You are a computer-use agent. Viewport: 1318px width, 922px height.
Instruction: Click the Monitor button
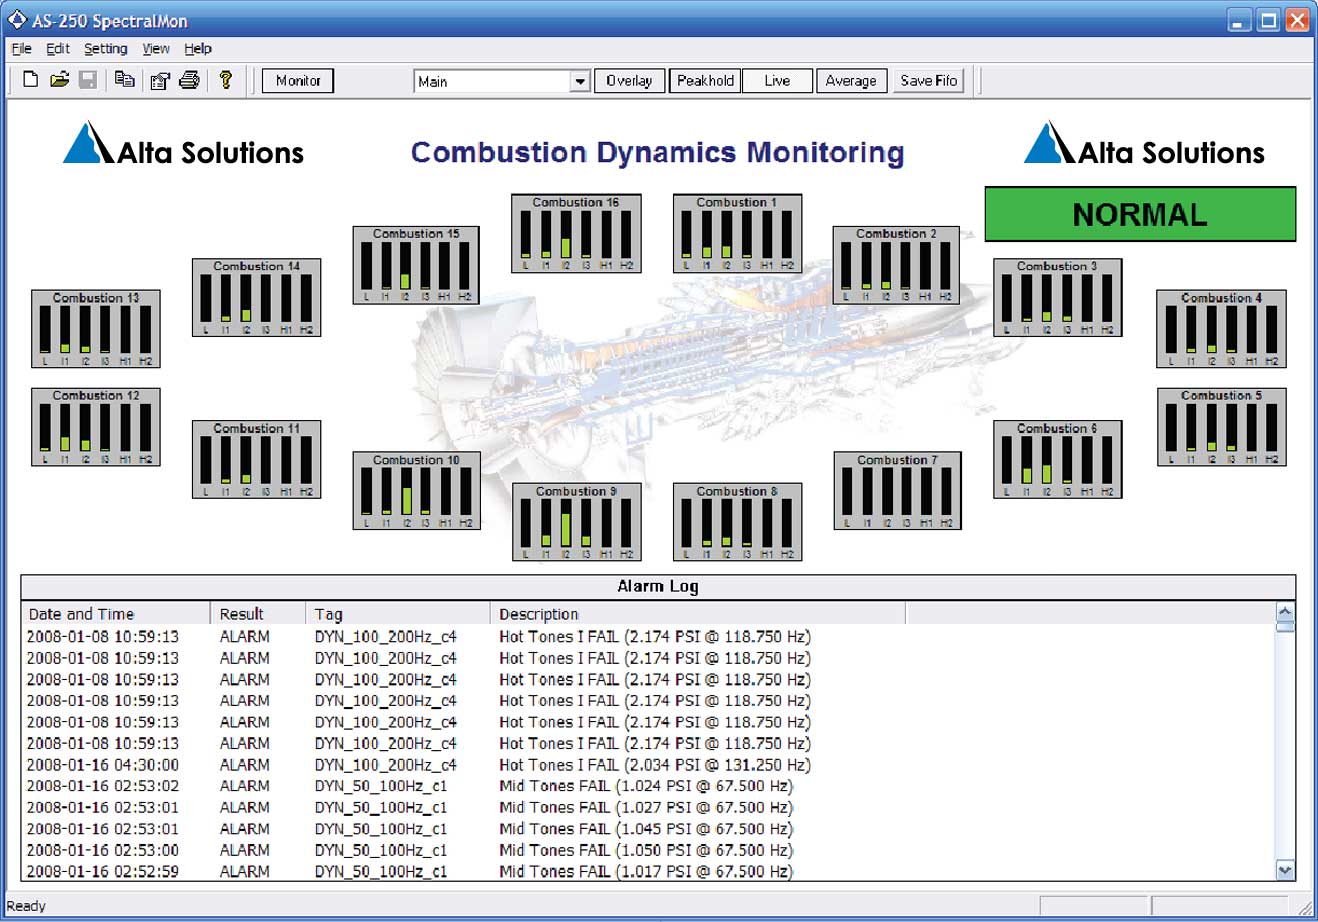click(297, 80)
